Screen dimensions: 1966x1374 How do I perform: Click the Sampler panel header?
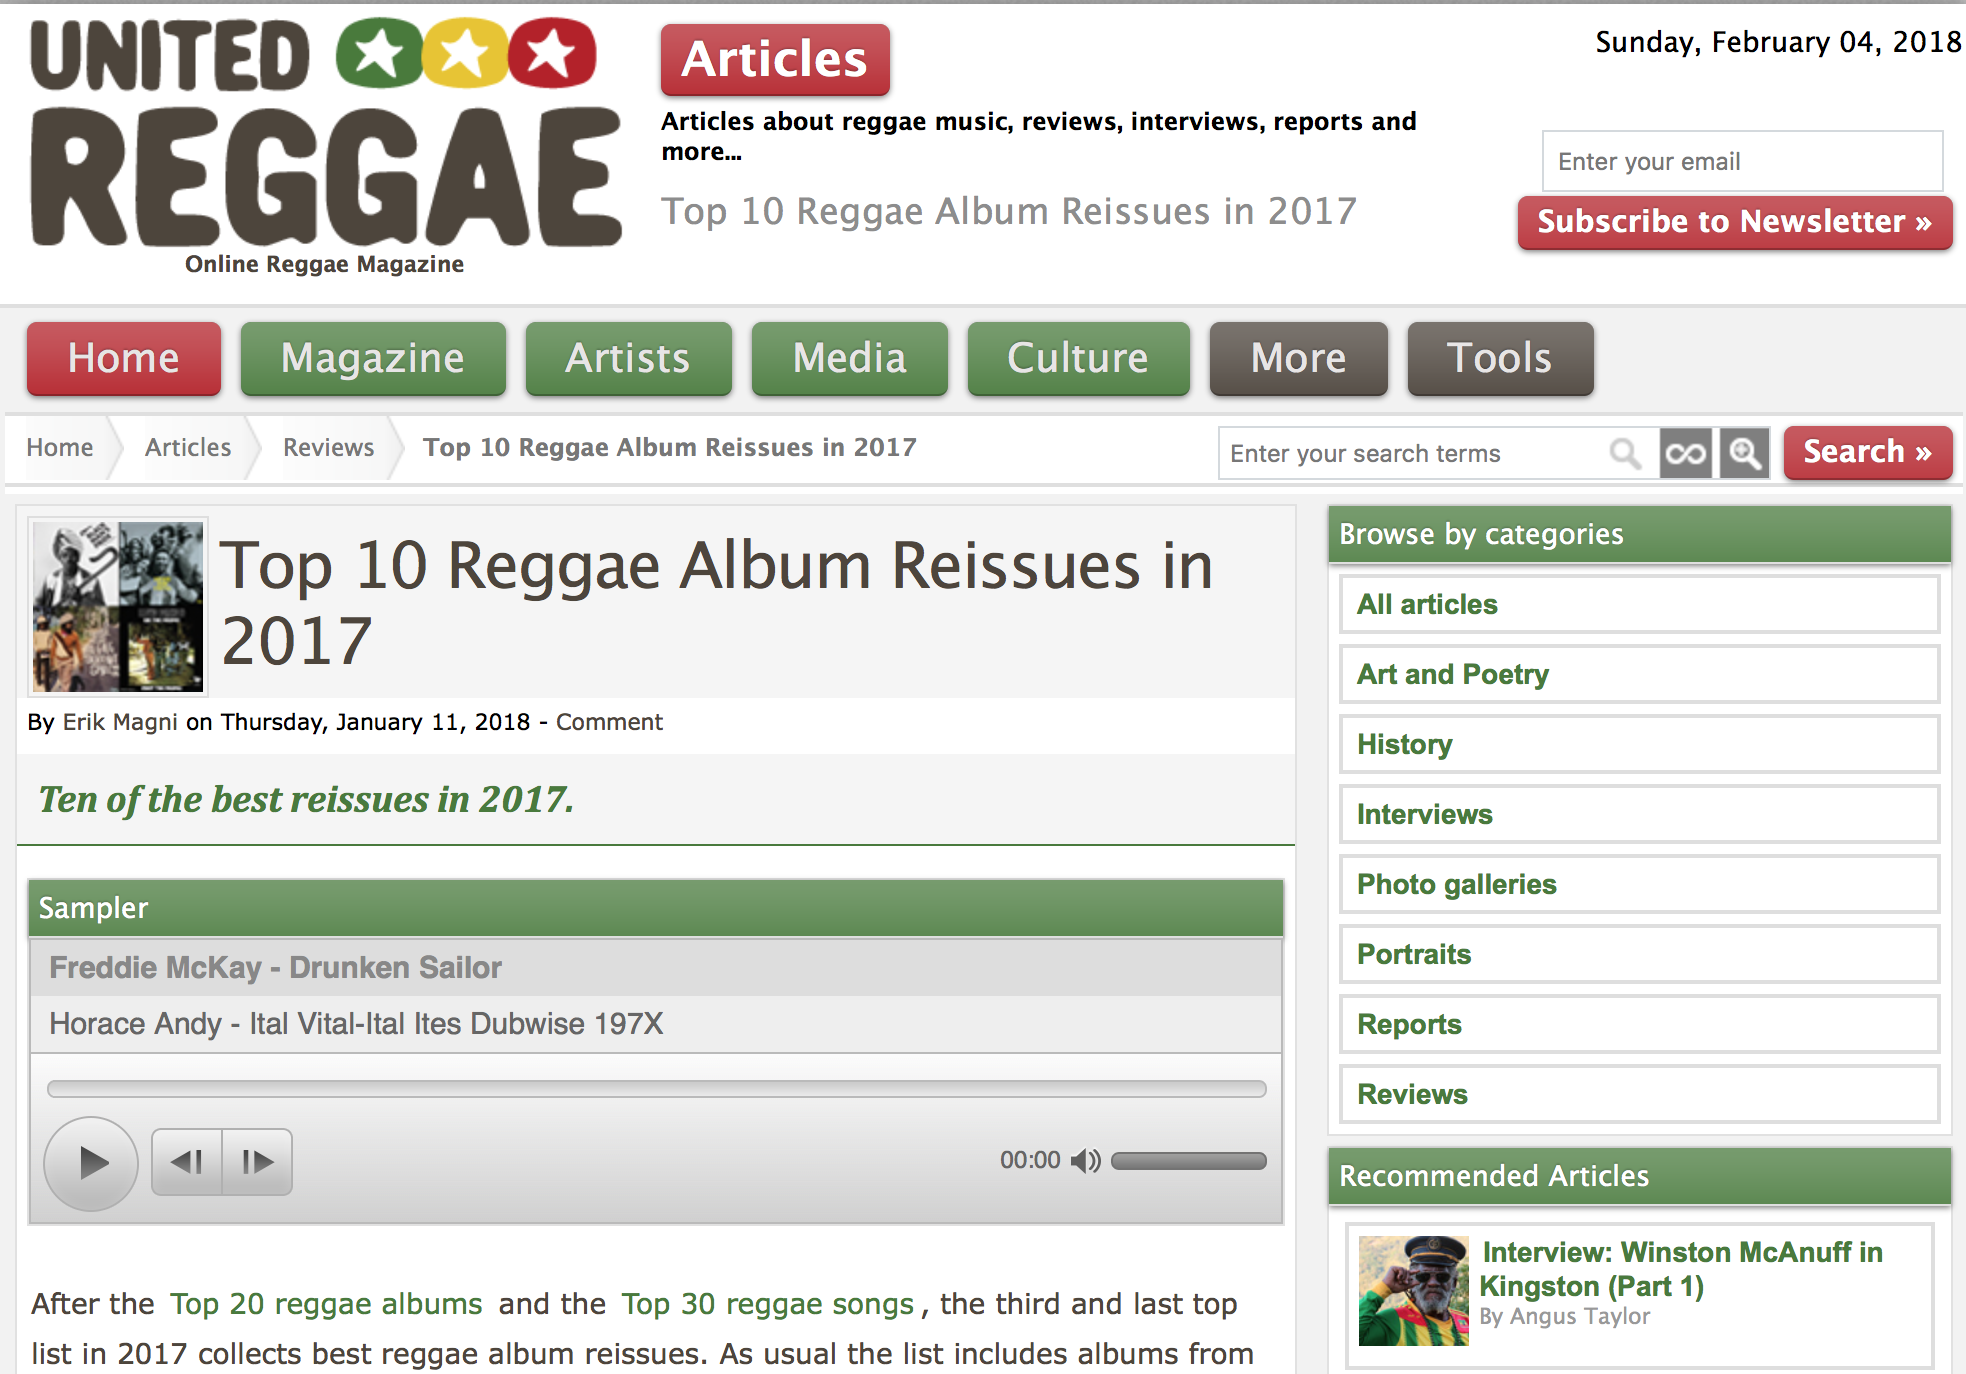656,908
